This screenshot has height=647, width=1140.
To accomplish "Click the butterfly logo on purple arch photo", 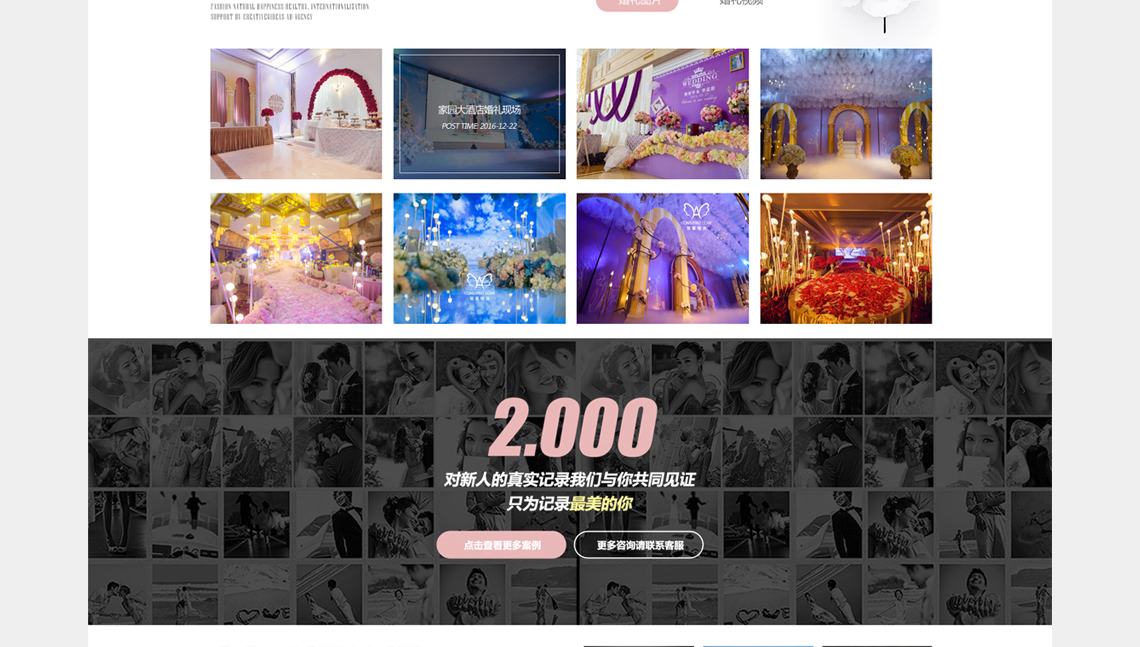I will 696,214.
